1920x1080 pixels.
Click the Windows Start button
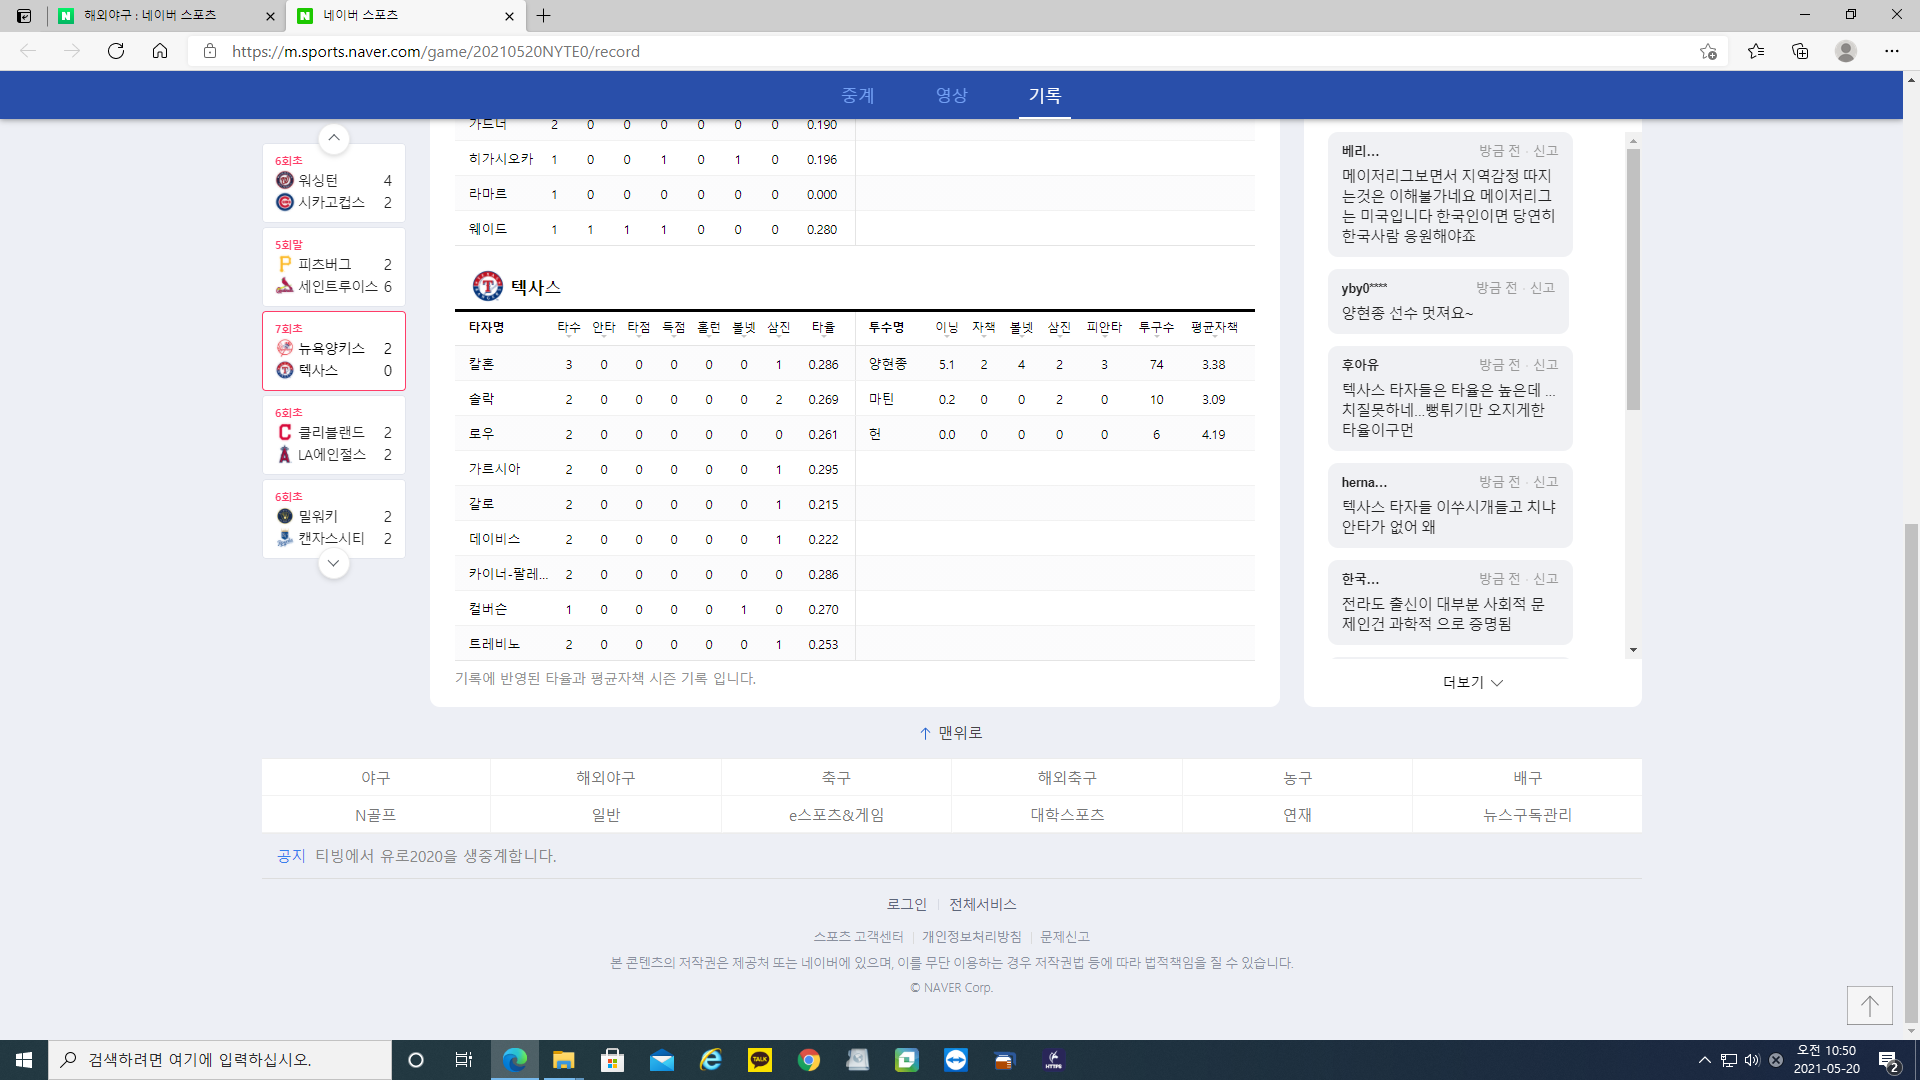(x=24, y=1060)
